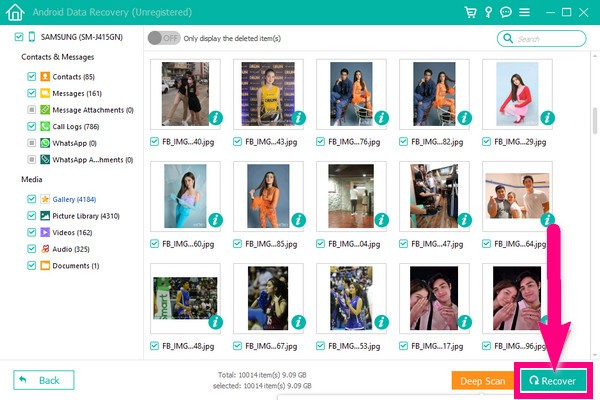The height and width of the screenshot is (400, 600).
Task: Open the shopping cart purchase icon
Action: 471,12
